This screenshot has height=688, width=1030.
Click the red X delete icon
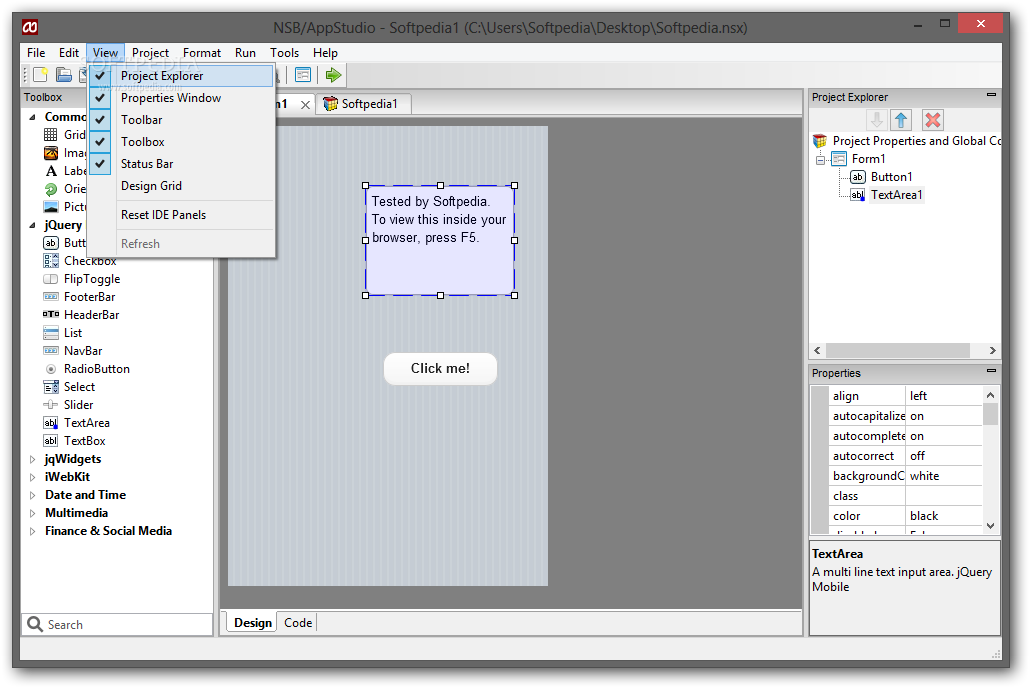tap(932, 120)
